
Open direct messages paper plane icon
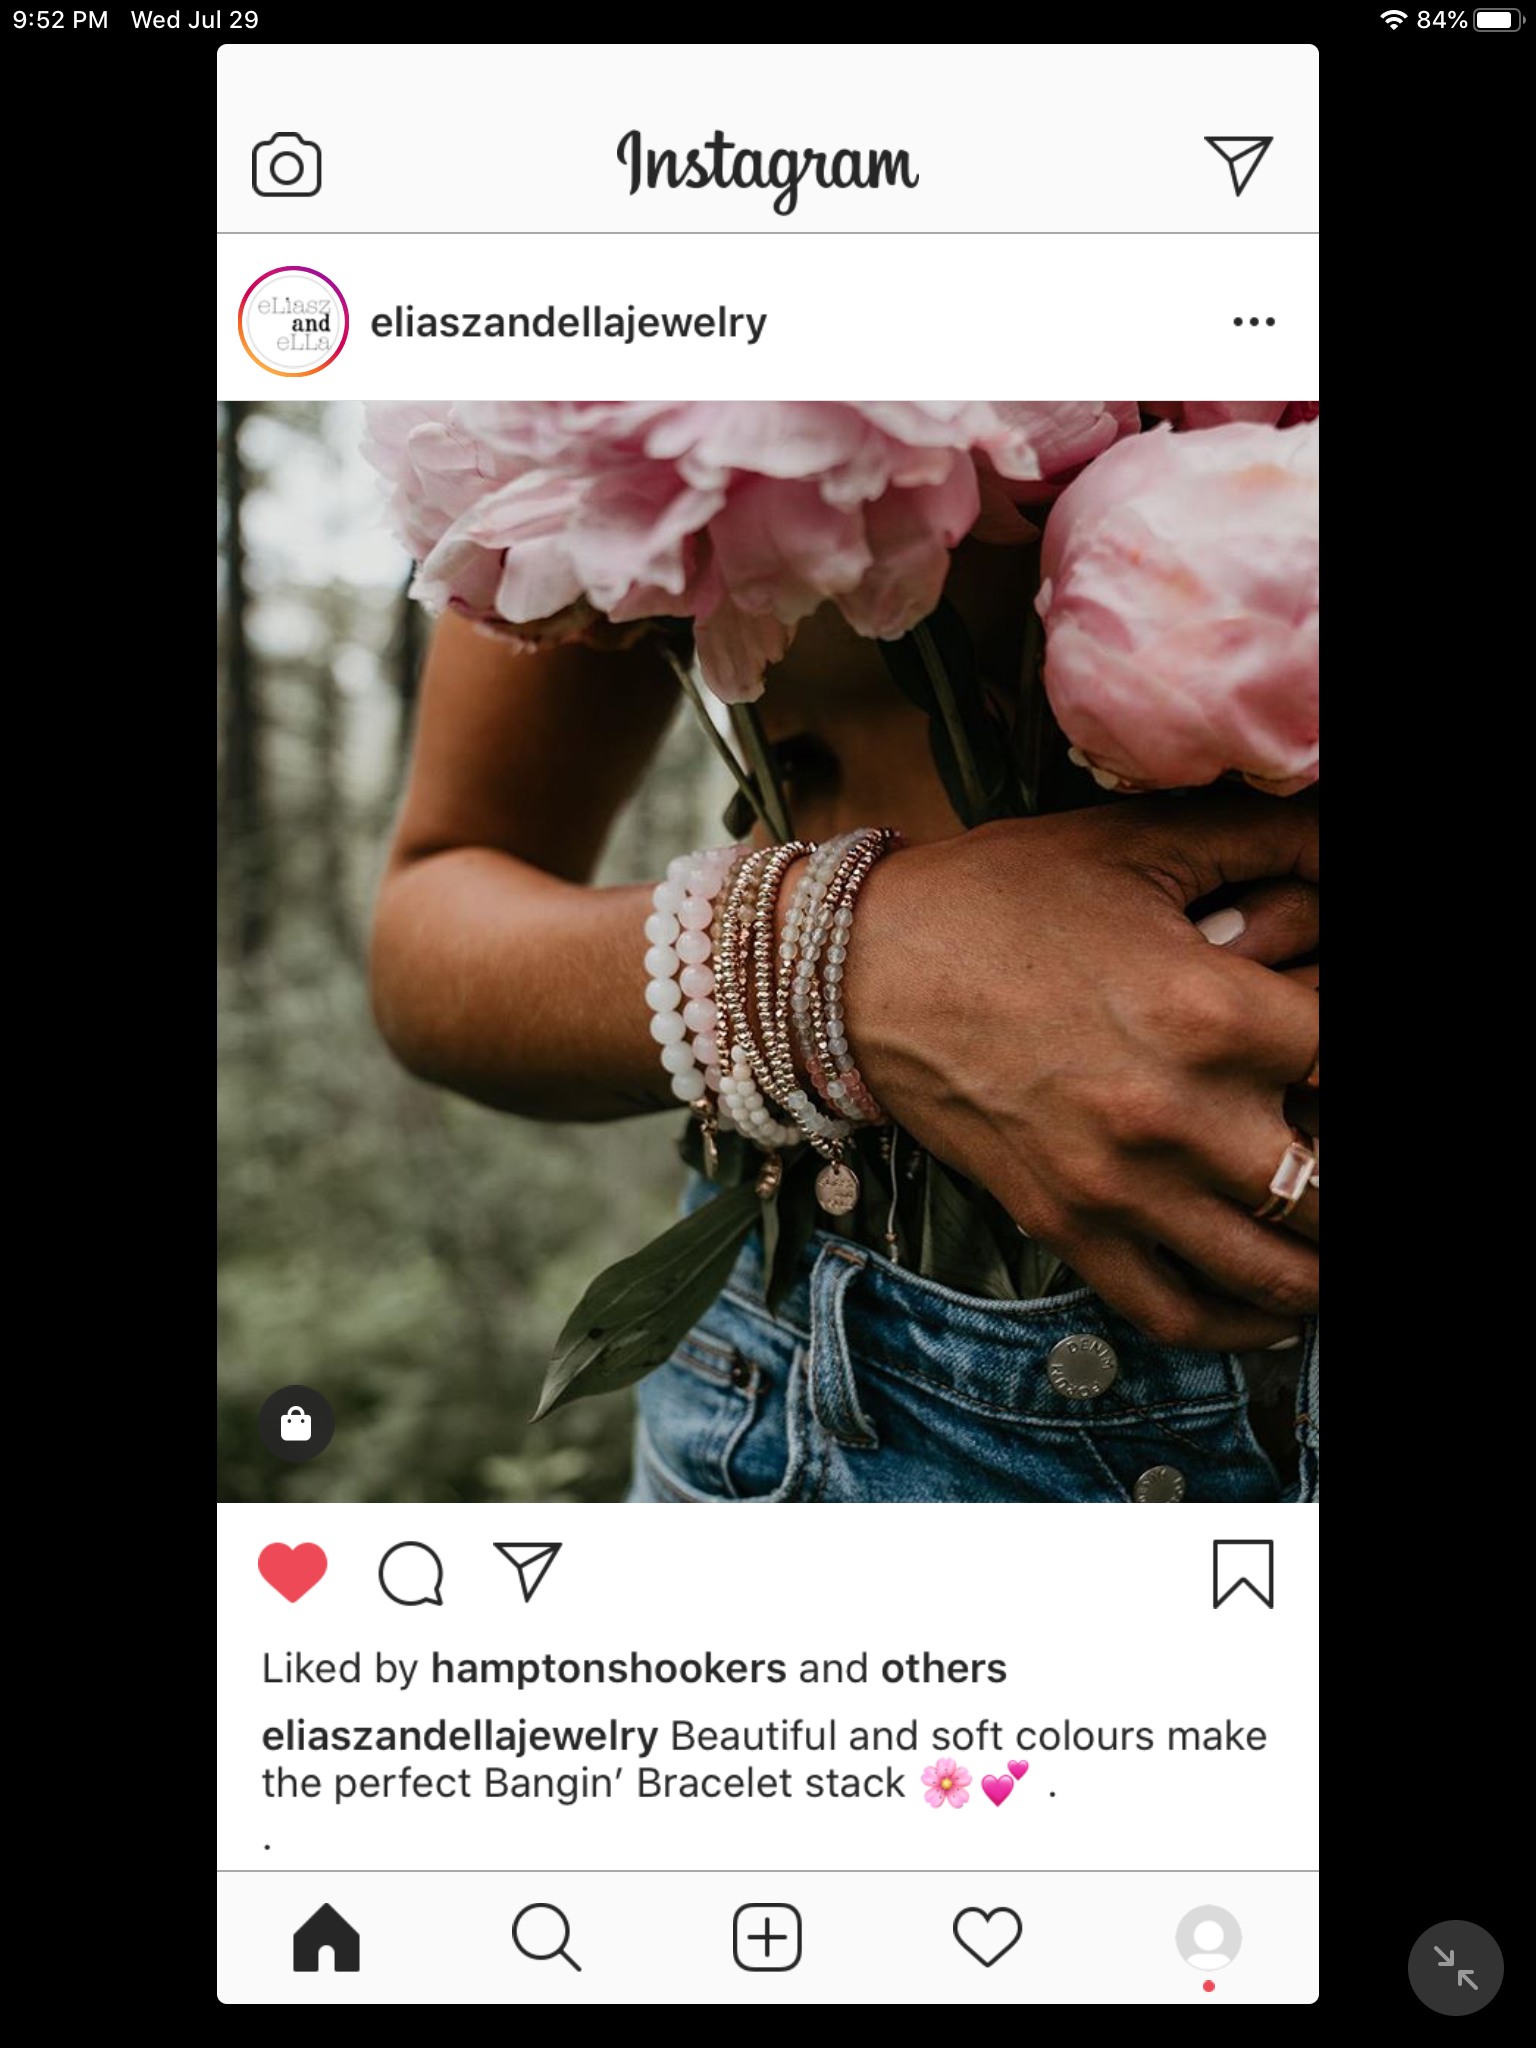pos(1238,165)
